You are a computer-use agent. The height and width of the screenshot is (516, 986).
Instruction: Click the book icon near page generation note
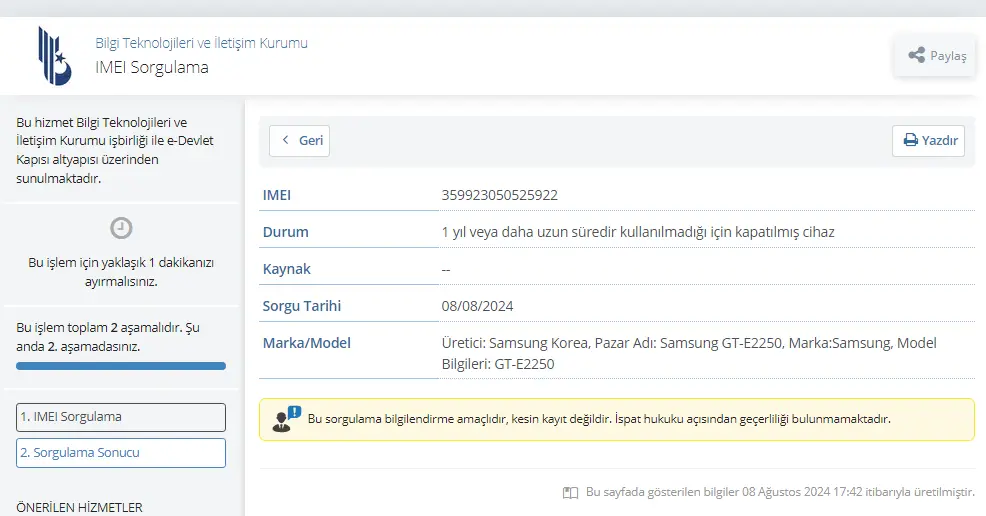570,493
